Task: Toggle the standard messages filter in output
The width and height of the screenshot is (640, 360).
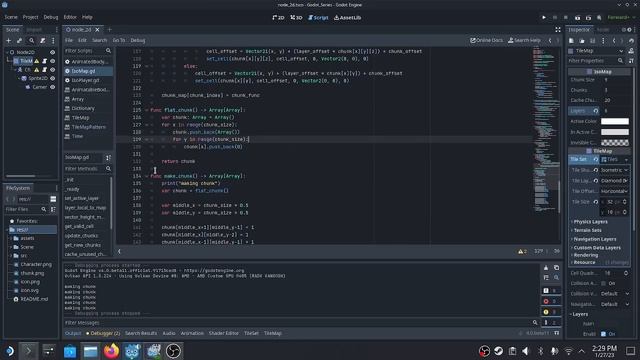Action: 550,291
